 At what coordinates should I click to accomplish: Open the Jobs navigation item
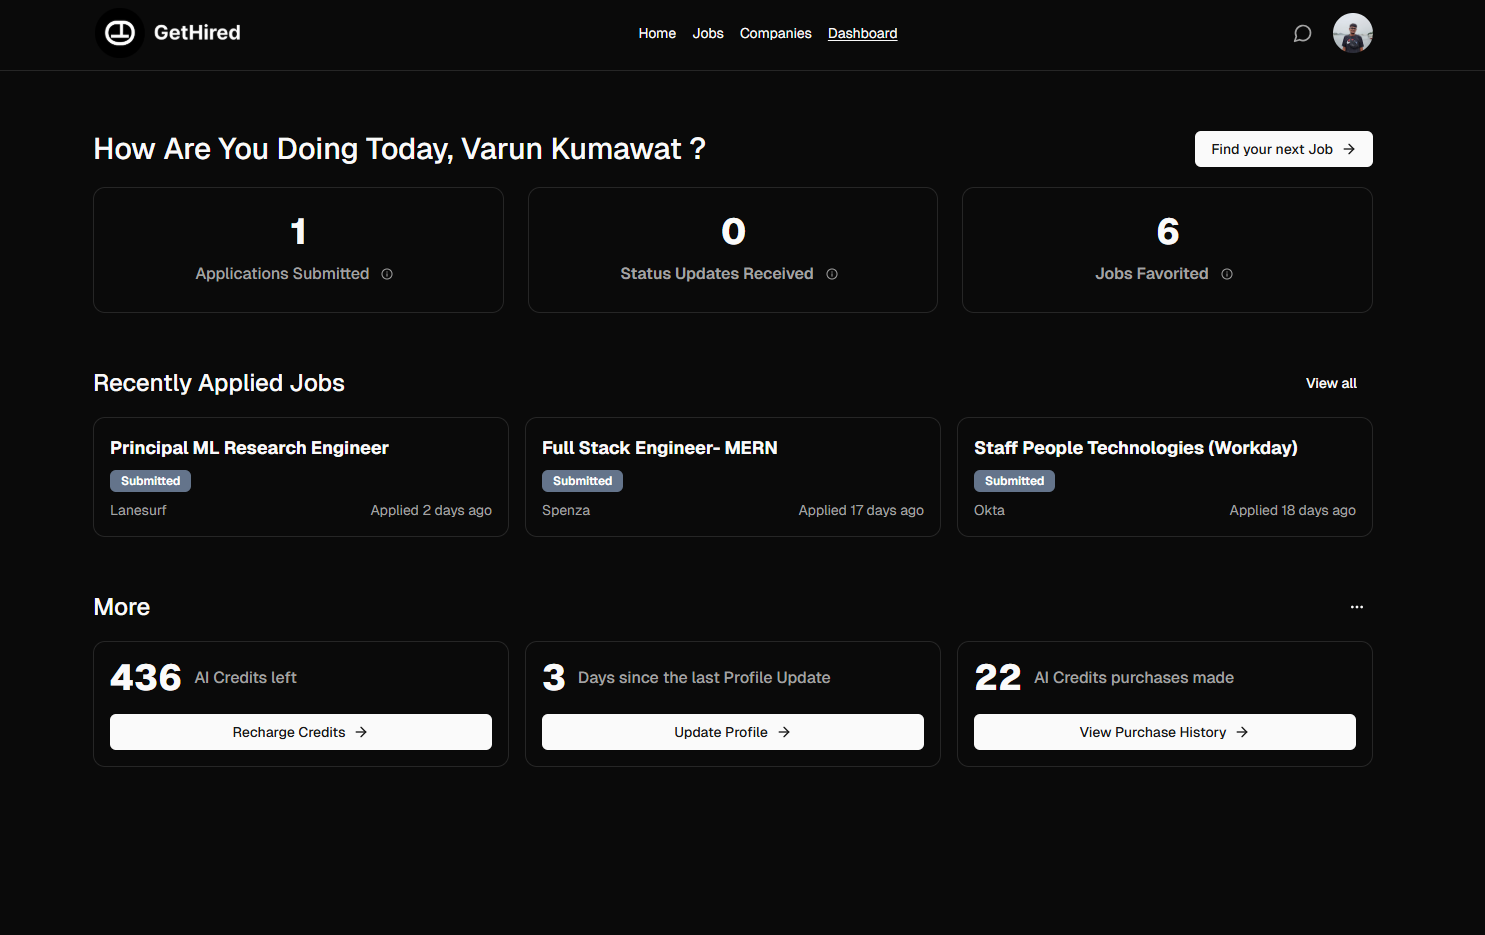point(708,33)
